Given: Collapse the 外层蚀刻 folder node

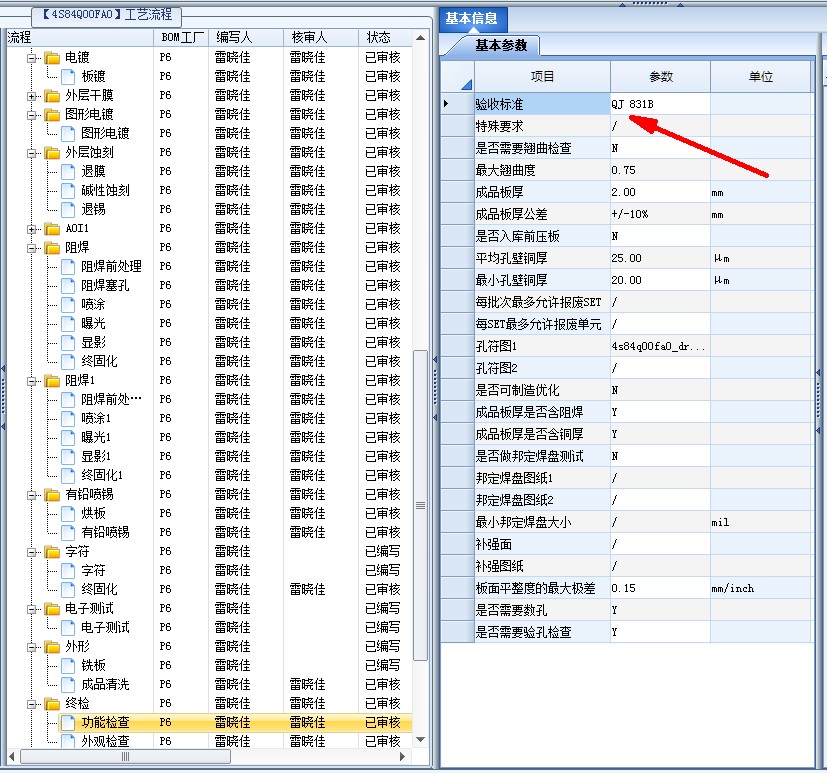Looking at the screenshot, I should click(x=32, y=153).
